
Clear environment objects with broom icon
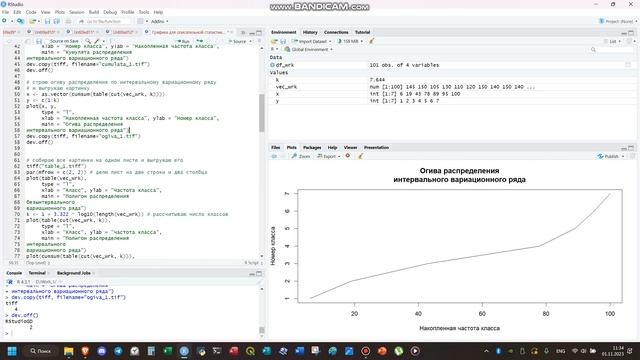click(x=371, y=41)
